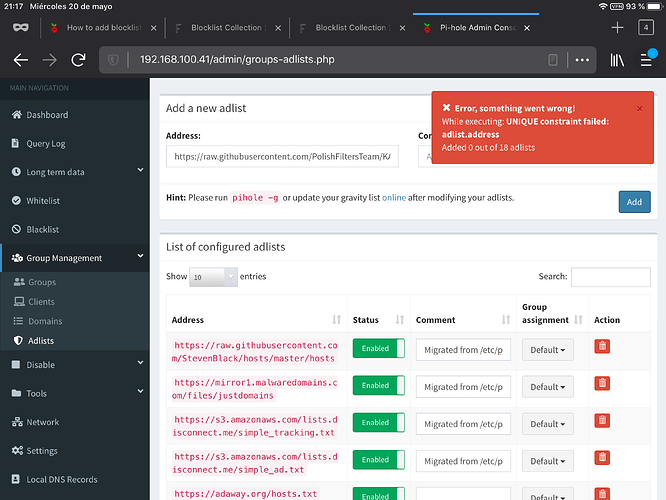Open page actions three-dot menu
Screen dimensions: 666x500
point(582,60)
